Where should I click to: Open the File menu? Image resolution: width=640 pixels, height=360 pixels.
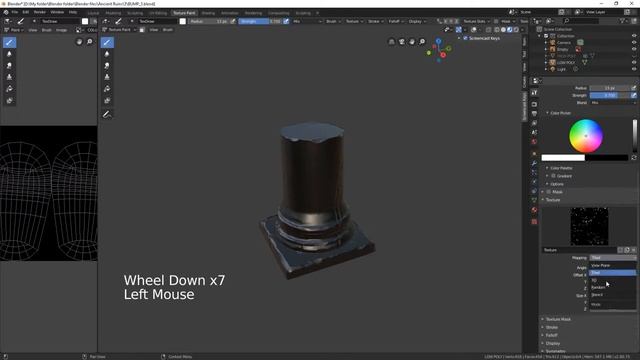(x=15, y=12)
